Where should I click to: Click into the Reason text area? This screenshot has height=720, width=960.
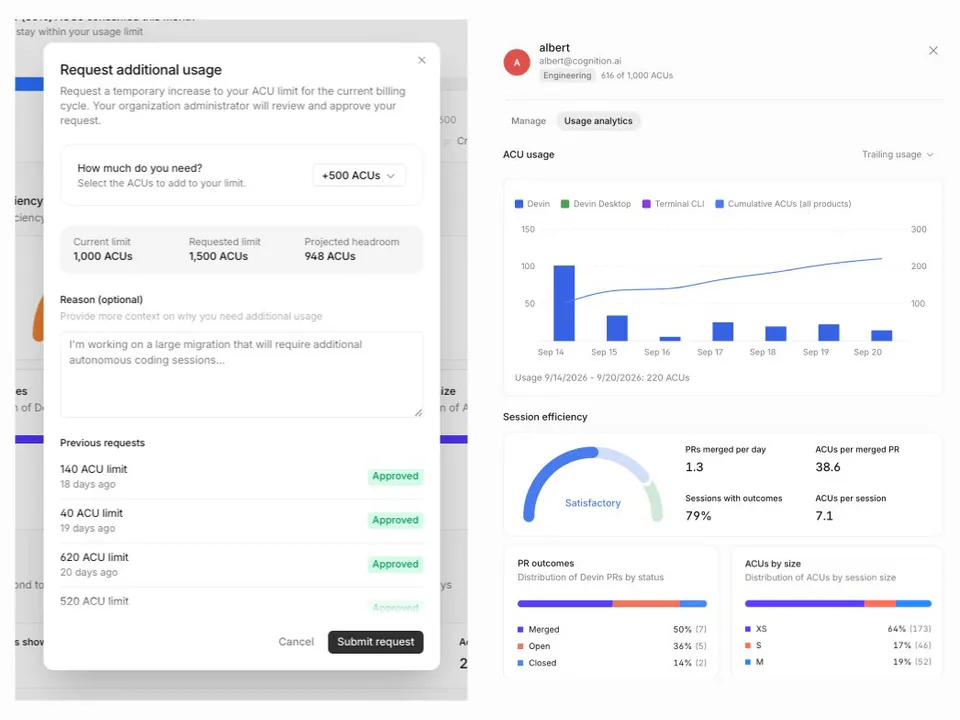[x=241, y=375]
